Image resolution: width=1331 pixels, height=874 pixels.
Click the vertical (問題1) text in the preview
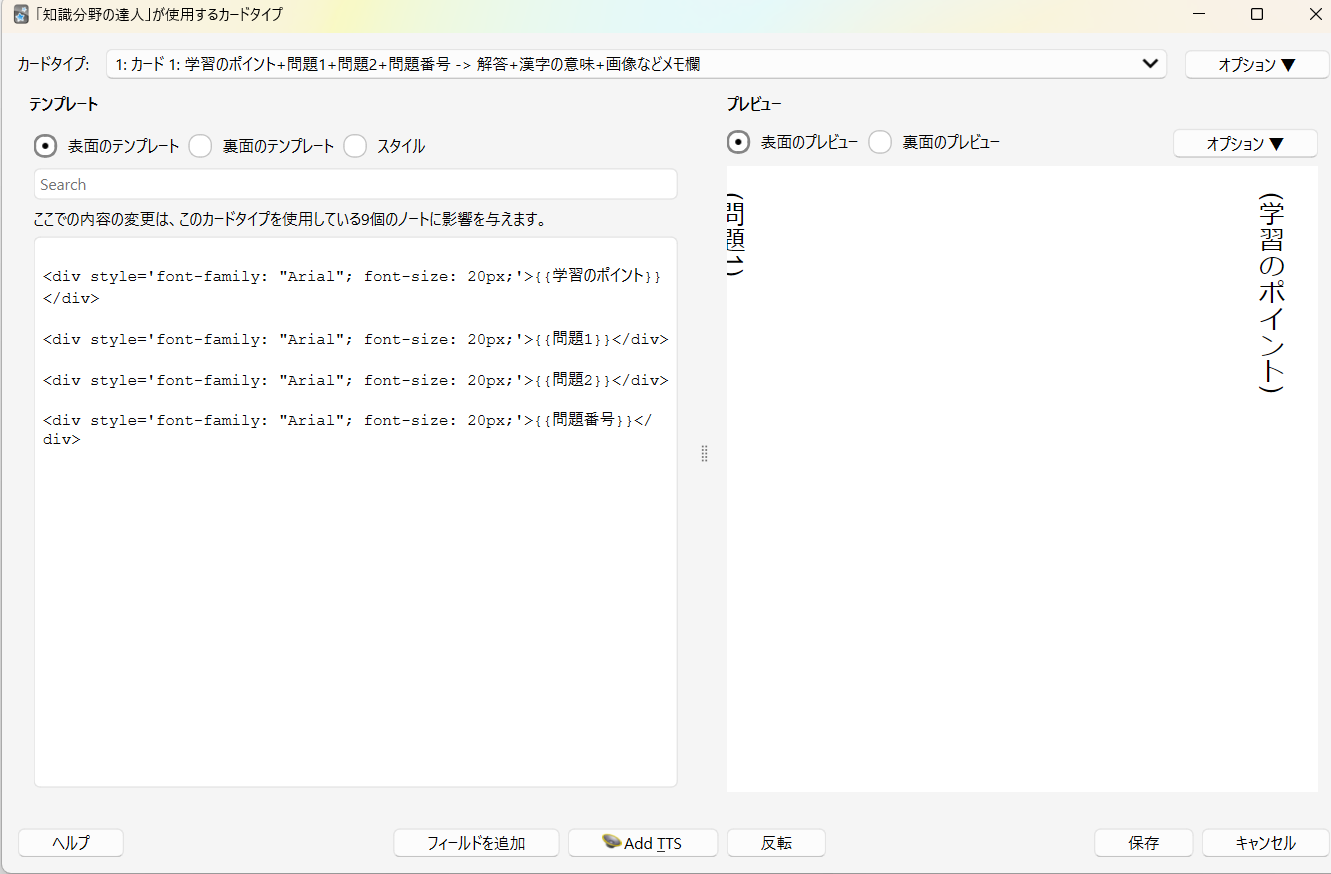pyautogui.click(x=735, y=235)
